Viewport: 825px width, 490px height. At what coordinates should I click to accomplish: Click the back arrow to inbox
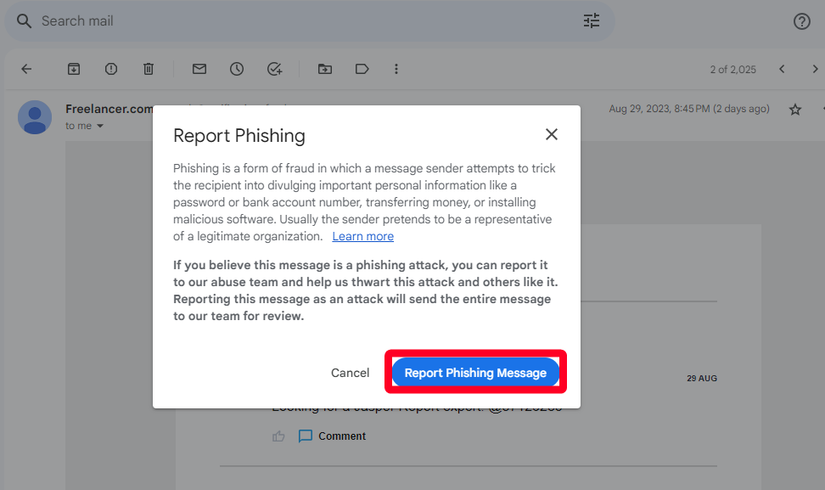point(27,69)
